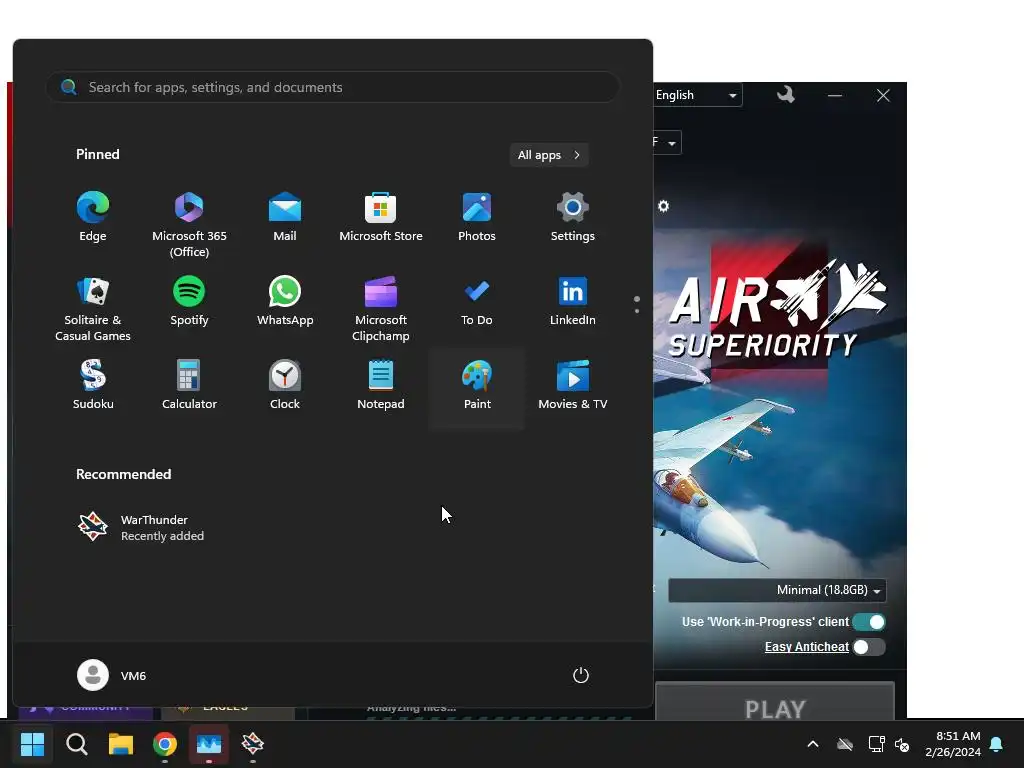This screenshot has height=768, width=1024.
Task: Launch the Calculator app
Action: (x=189, y=385)
